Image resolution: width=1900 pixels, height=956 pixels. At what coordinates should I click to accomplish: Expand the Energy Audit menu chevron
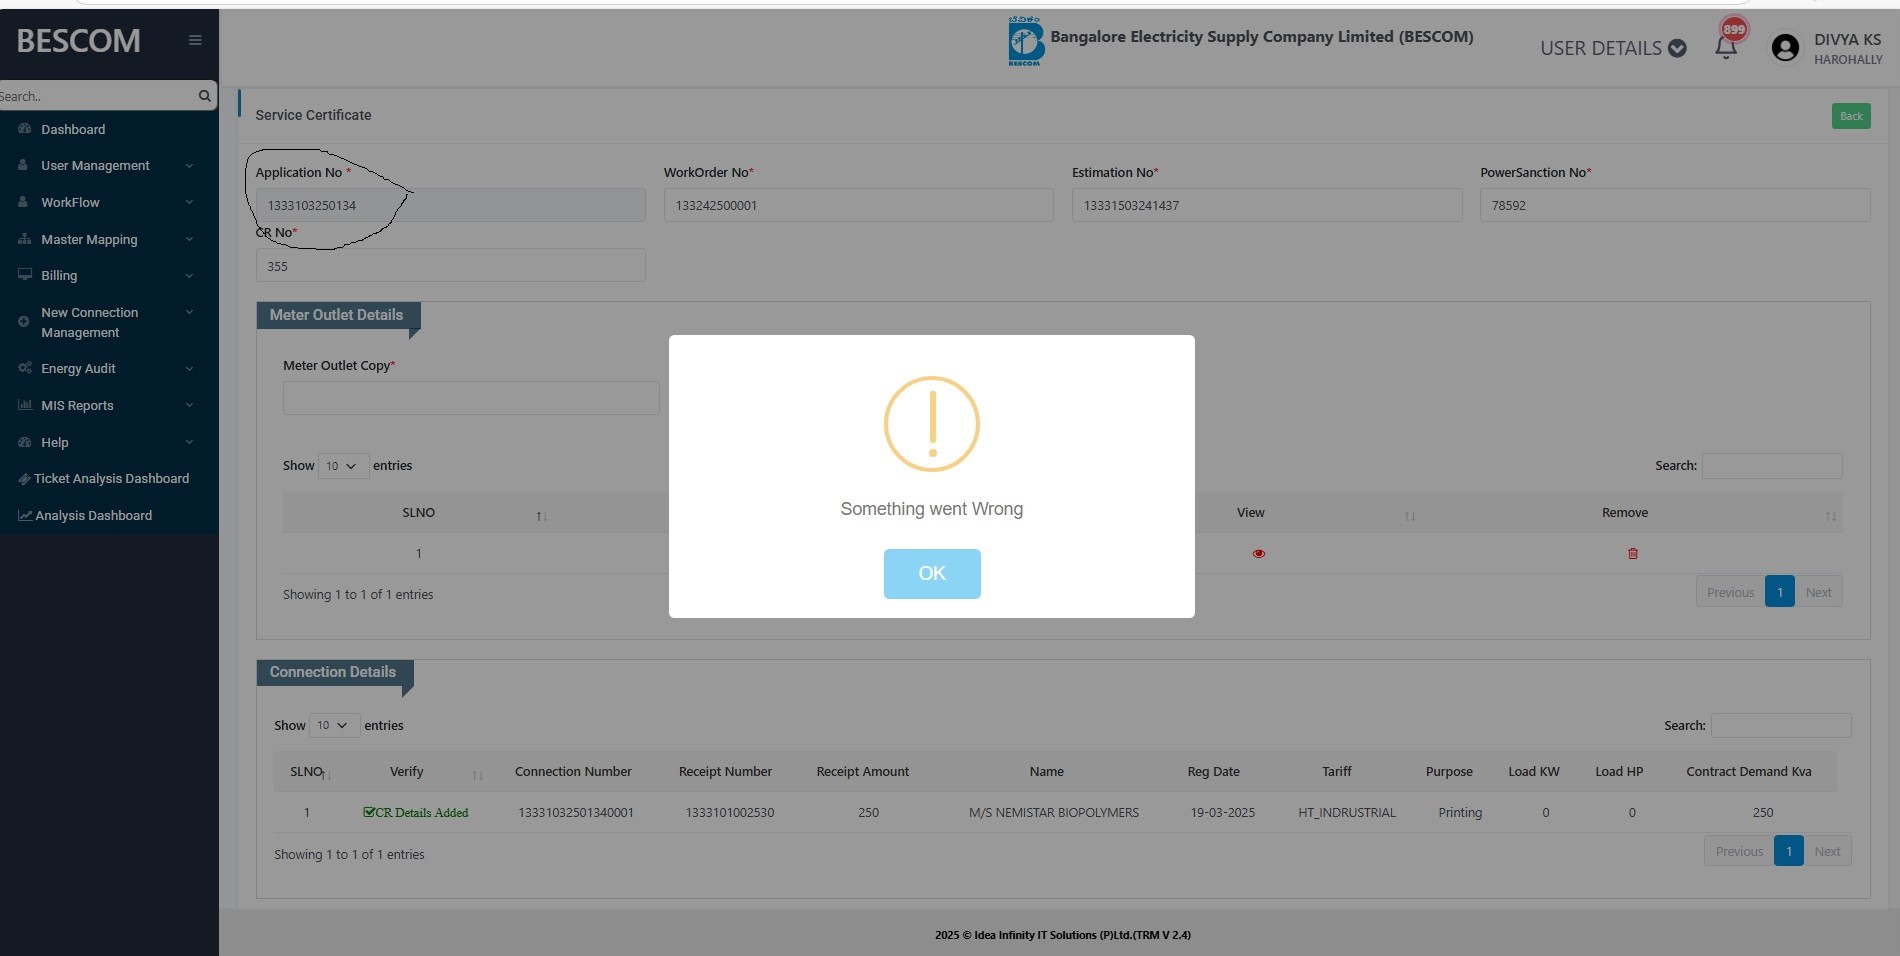(189, 369)
